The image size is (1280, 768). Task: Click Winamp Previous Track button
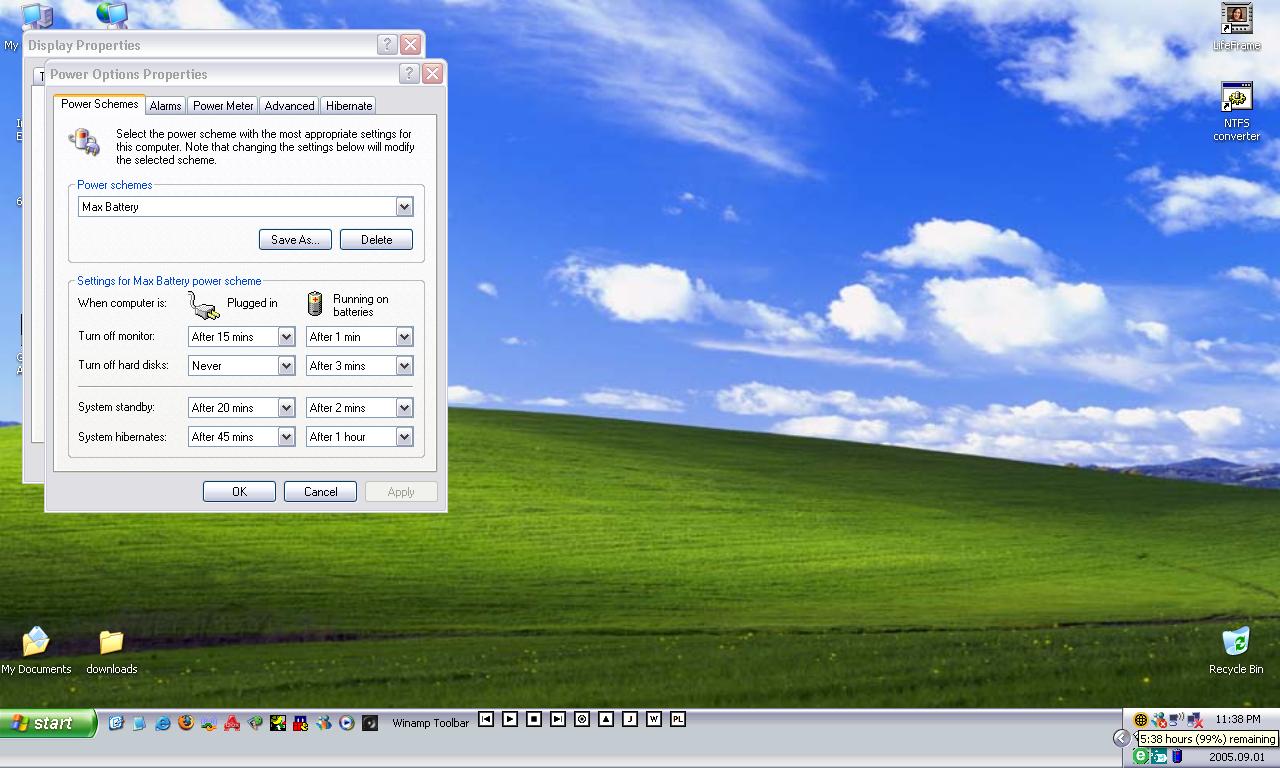[x=486, y=719]
